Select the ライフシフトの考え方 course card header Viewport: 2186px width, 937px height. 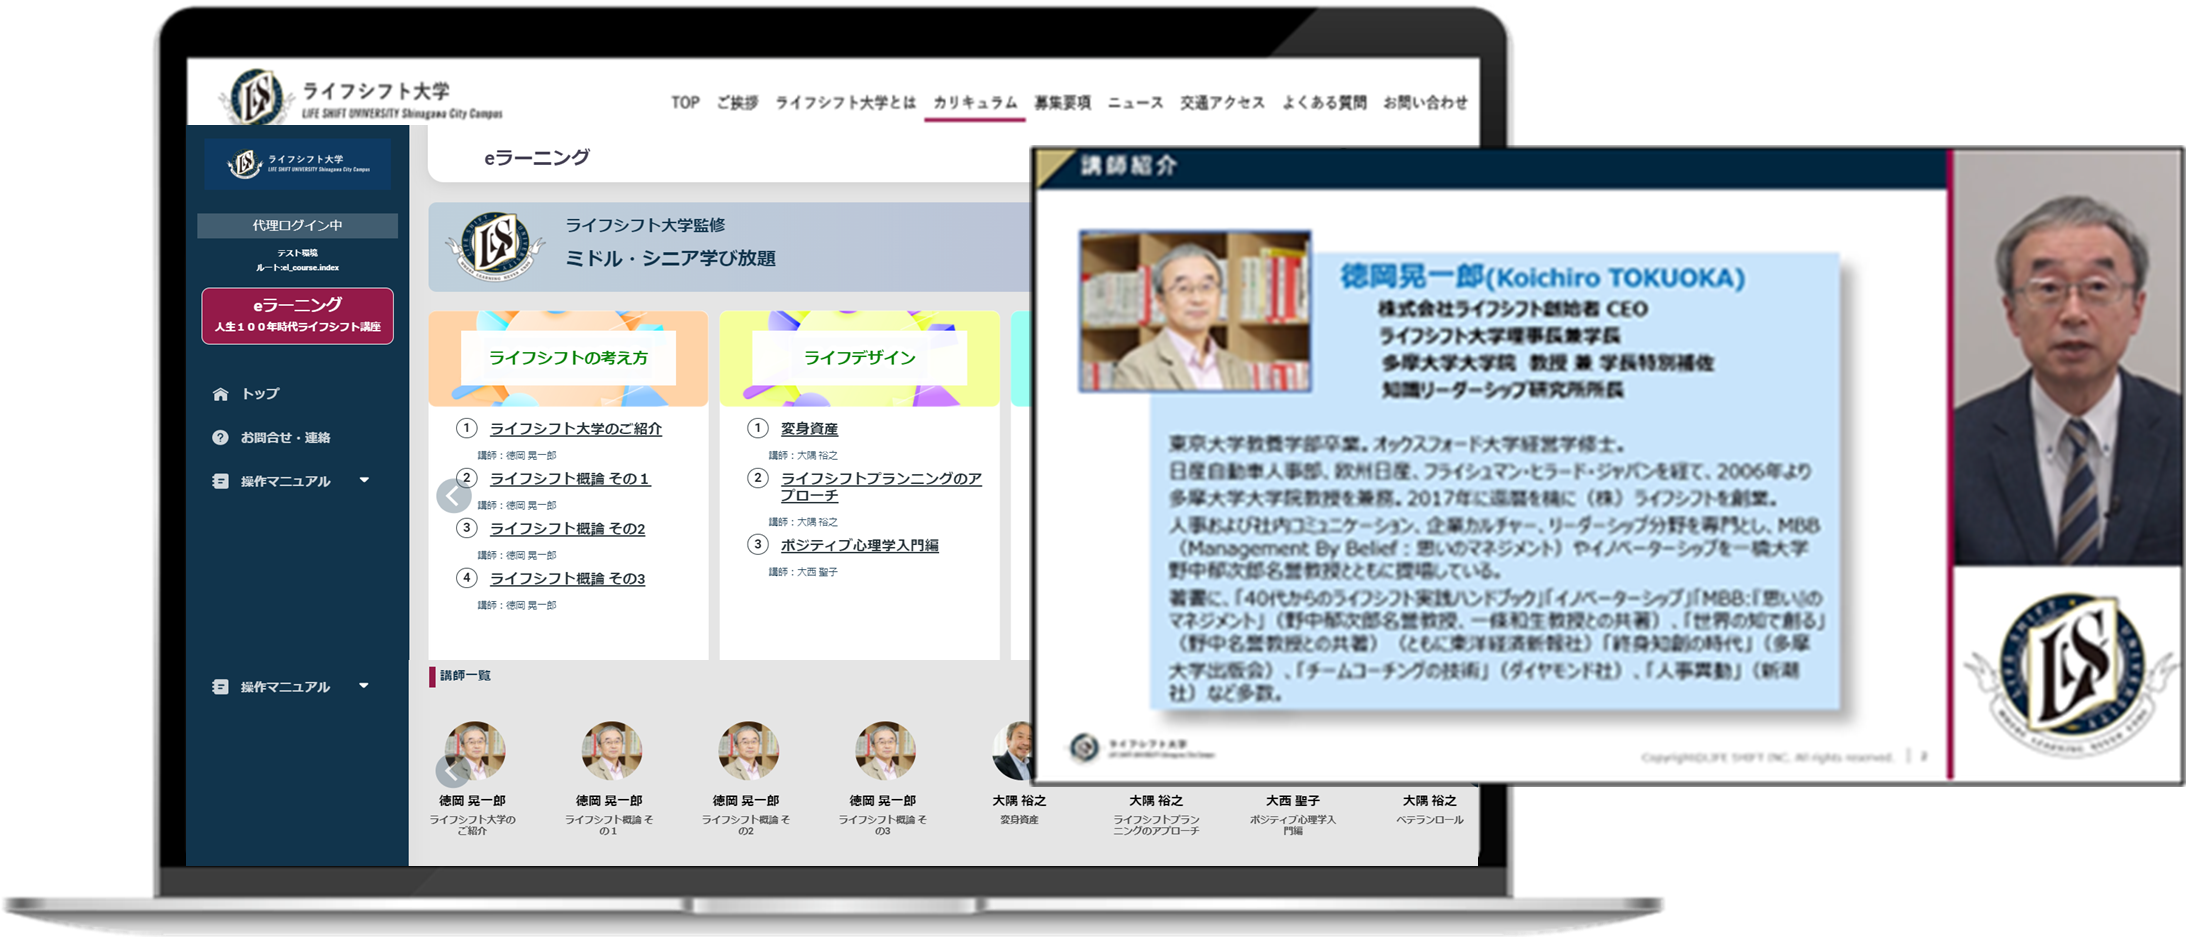pos(568,358)
